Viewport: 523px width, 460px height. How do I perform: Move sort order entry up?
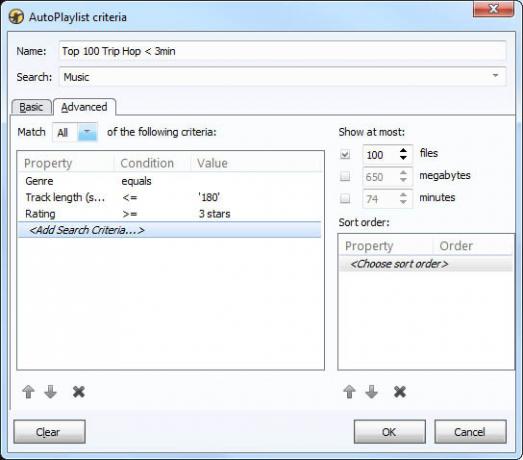click(349, 392)
